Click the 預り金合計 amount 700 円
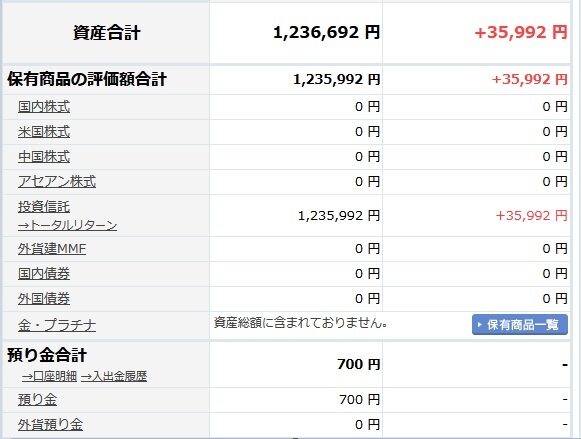The width and height of the screenshot is (581, 439). (359, 364)
